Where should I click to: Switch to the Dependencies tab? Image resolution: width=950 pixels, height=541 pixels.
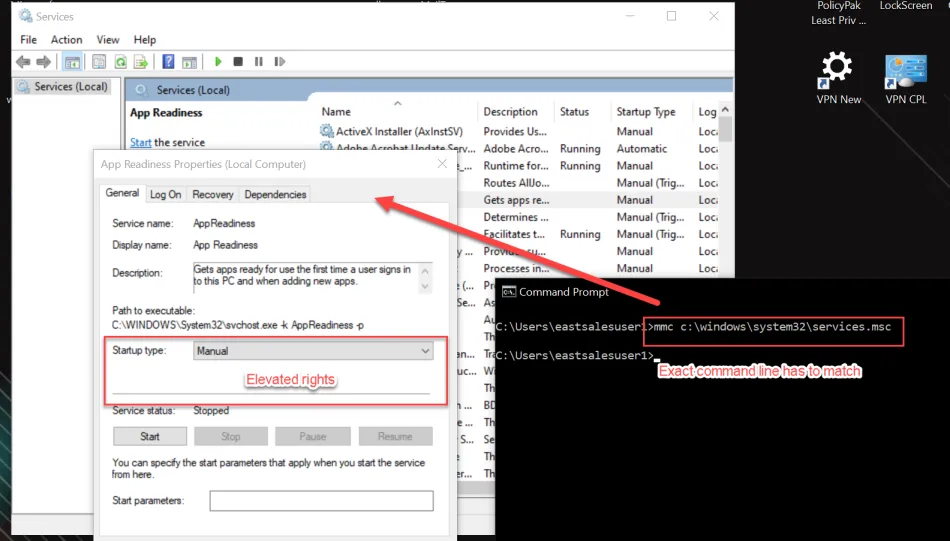[x=276, y=194]
